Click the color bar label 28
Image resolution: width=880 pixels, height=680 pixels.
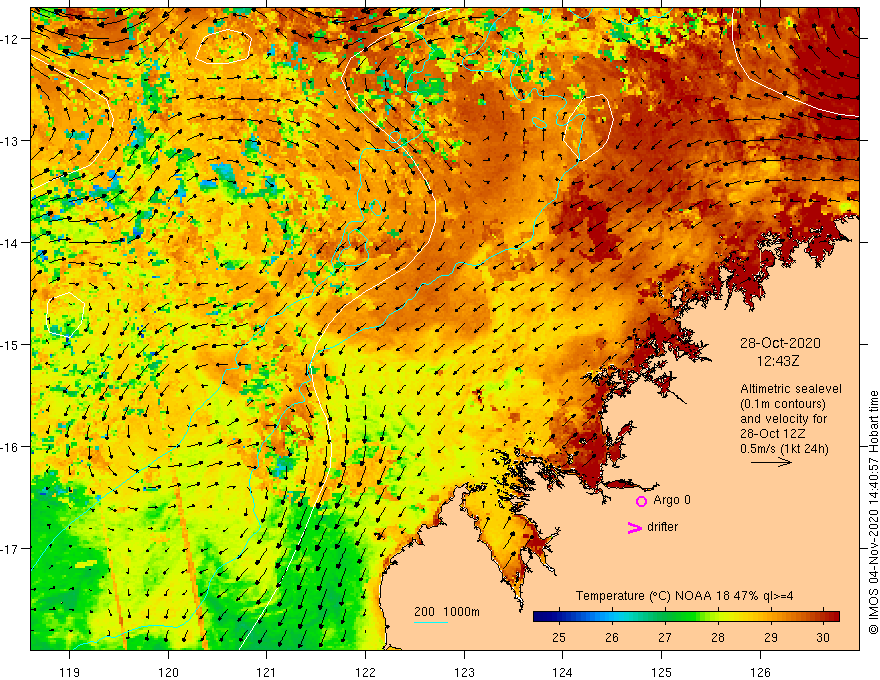pyautogui.click(x=718, y=637)
